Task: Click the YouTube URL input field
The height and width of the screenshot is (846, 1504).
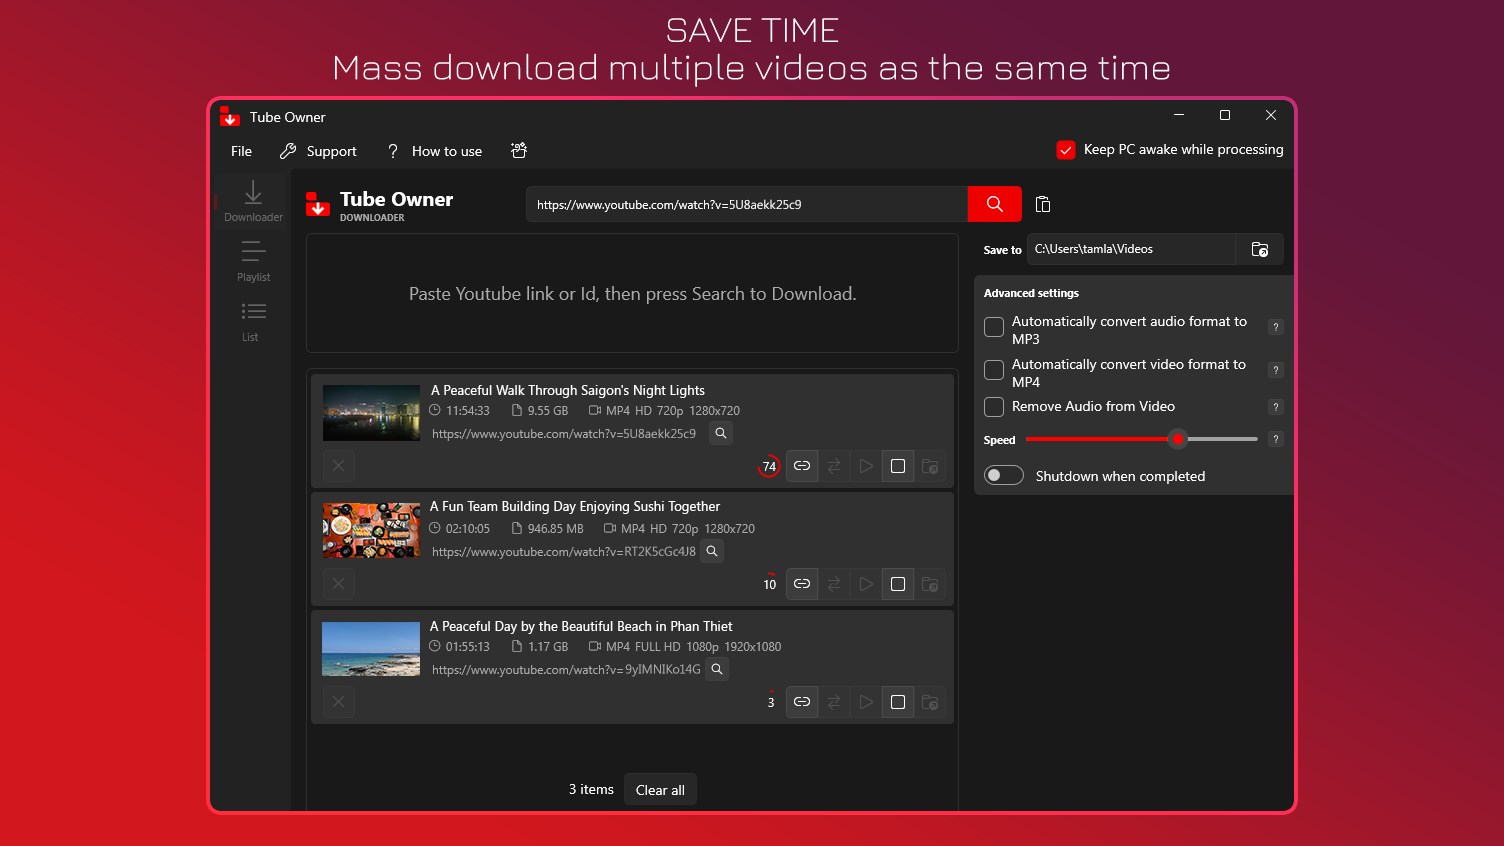Action: pyautogui.click(x=745, y=204)
